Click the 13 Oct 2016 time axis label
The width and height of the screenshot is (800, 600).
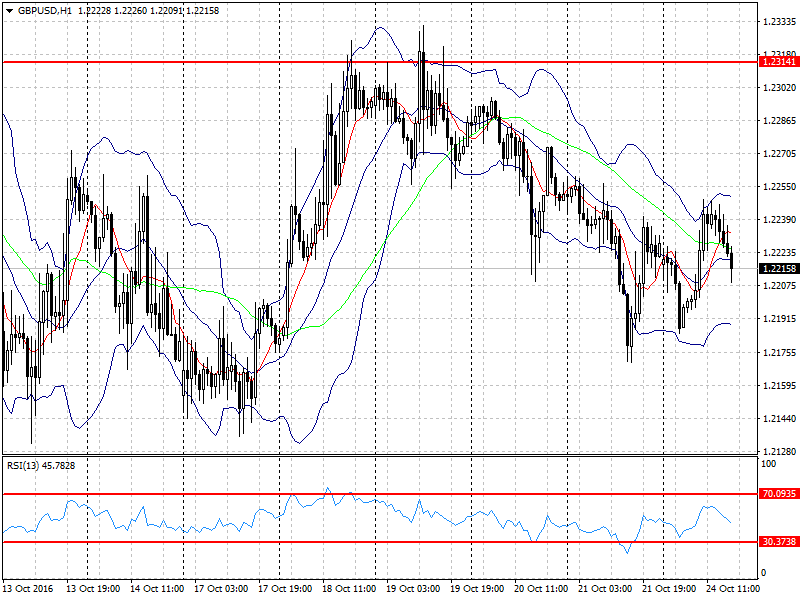tap(28, 588)
